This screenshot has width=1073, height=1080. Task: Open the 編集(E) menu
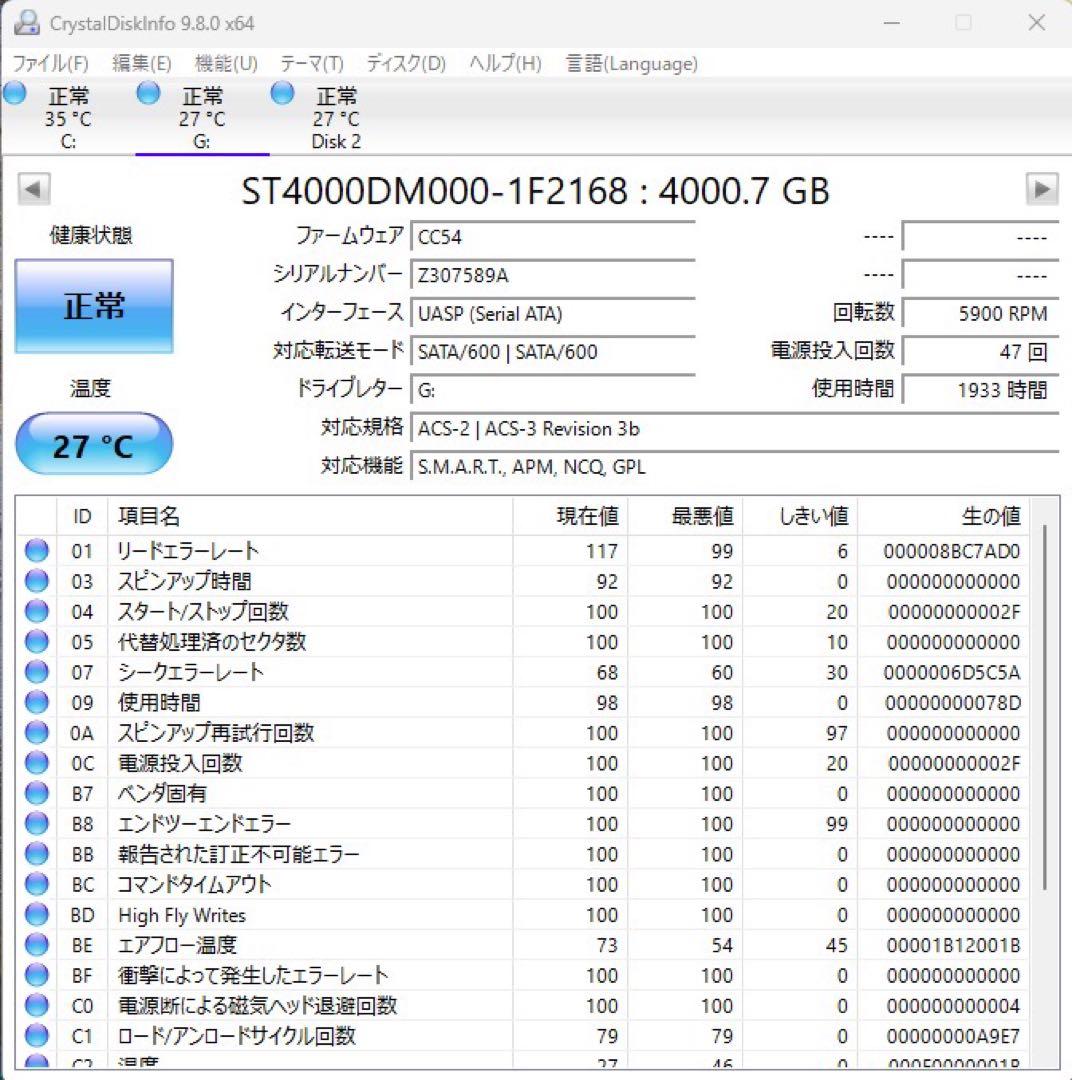(x=141, y=64)
